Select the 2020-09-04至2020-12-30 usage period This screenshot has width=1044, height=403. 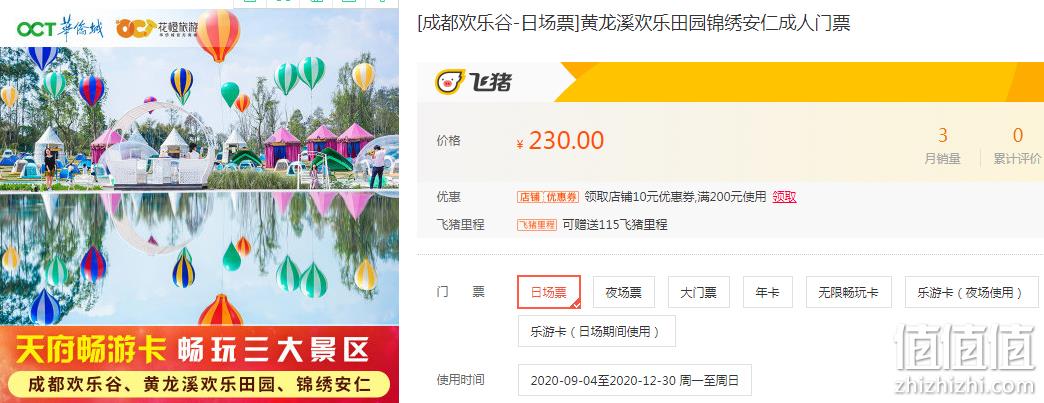click(x=635, y=380)
